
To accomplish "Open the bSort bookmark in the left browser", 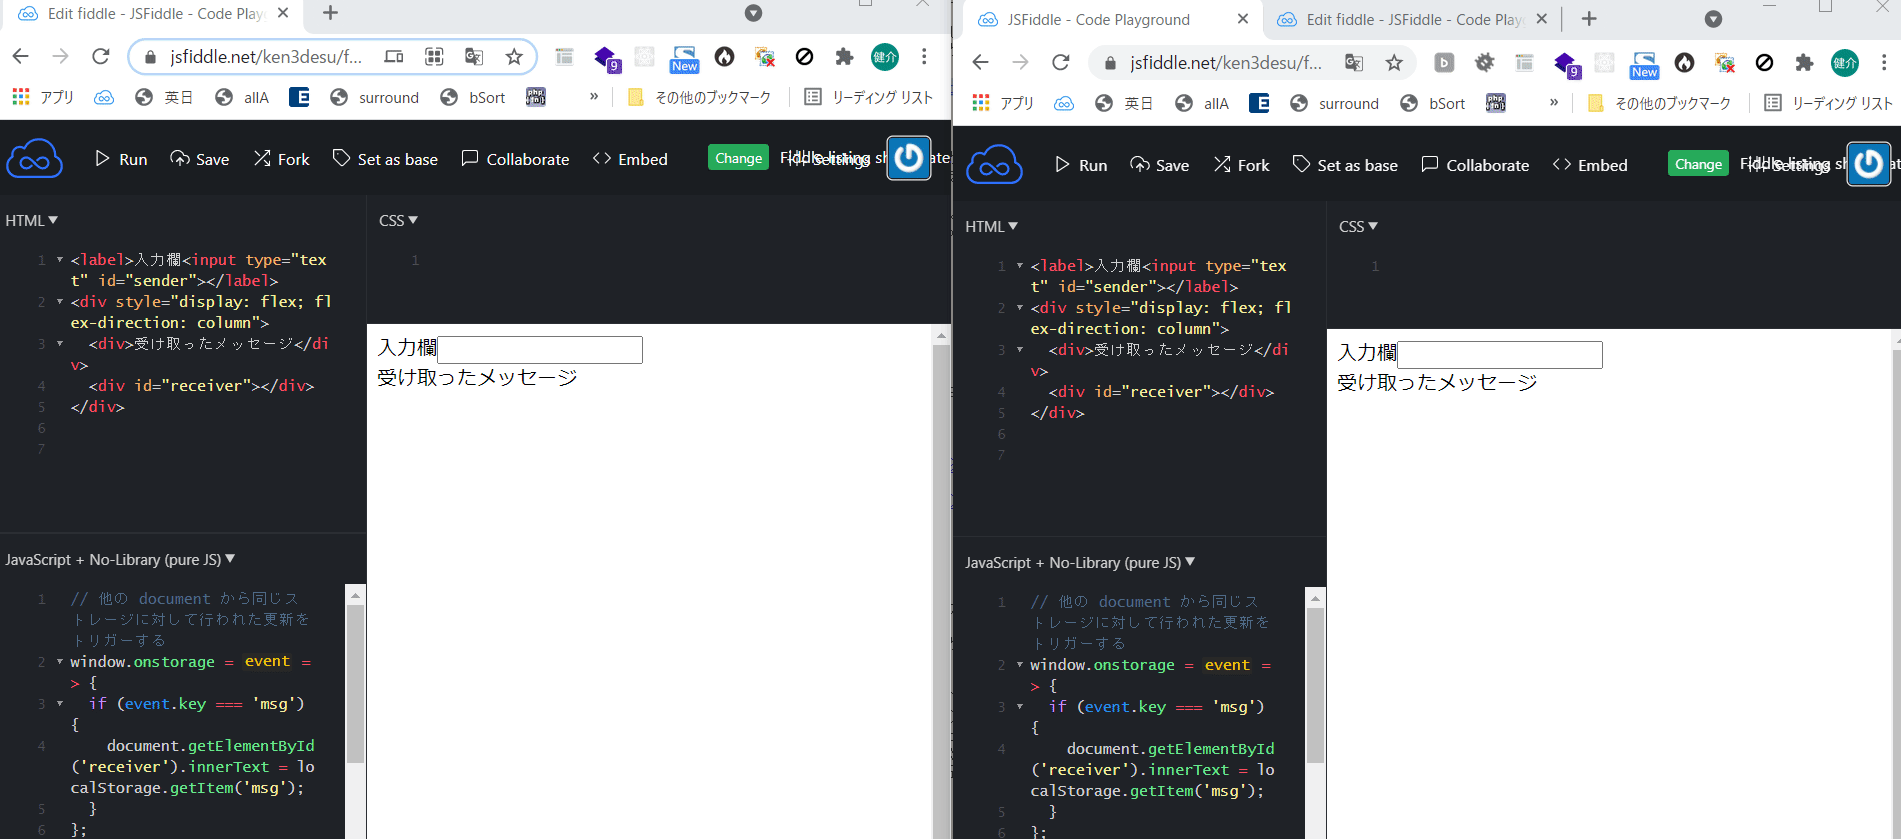I will (x=474, y=98).
